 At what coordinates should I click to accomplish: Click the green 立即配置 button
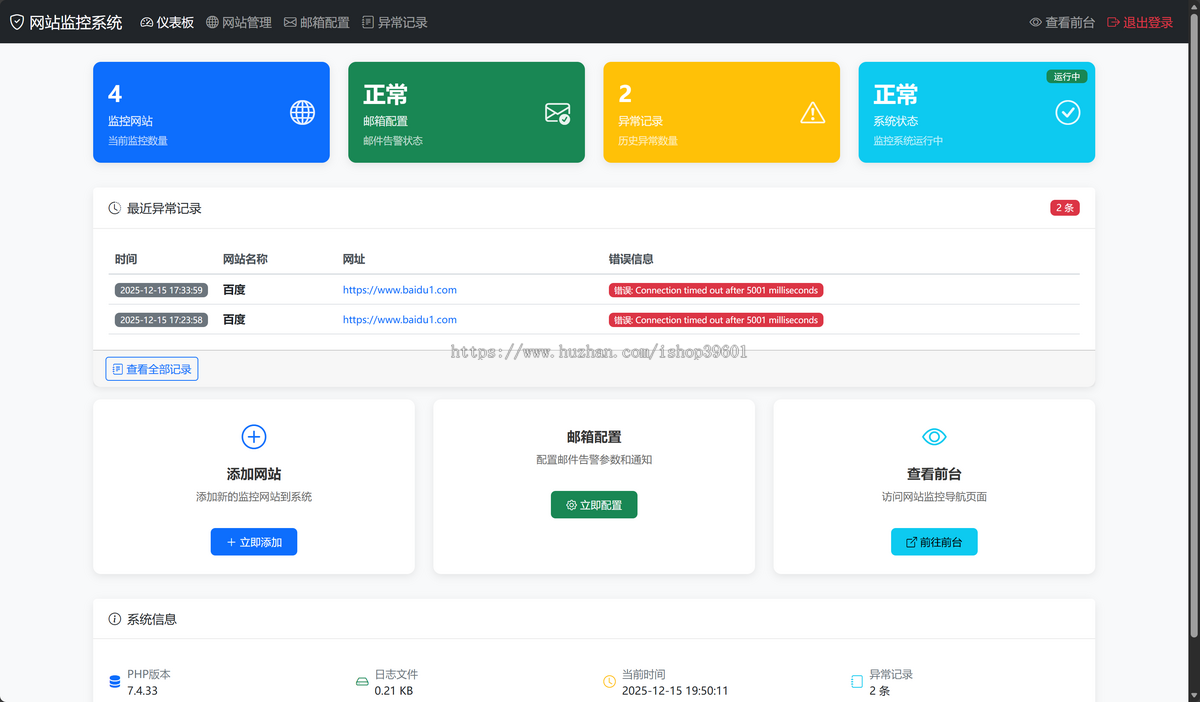(593, 504)
